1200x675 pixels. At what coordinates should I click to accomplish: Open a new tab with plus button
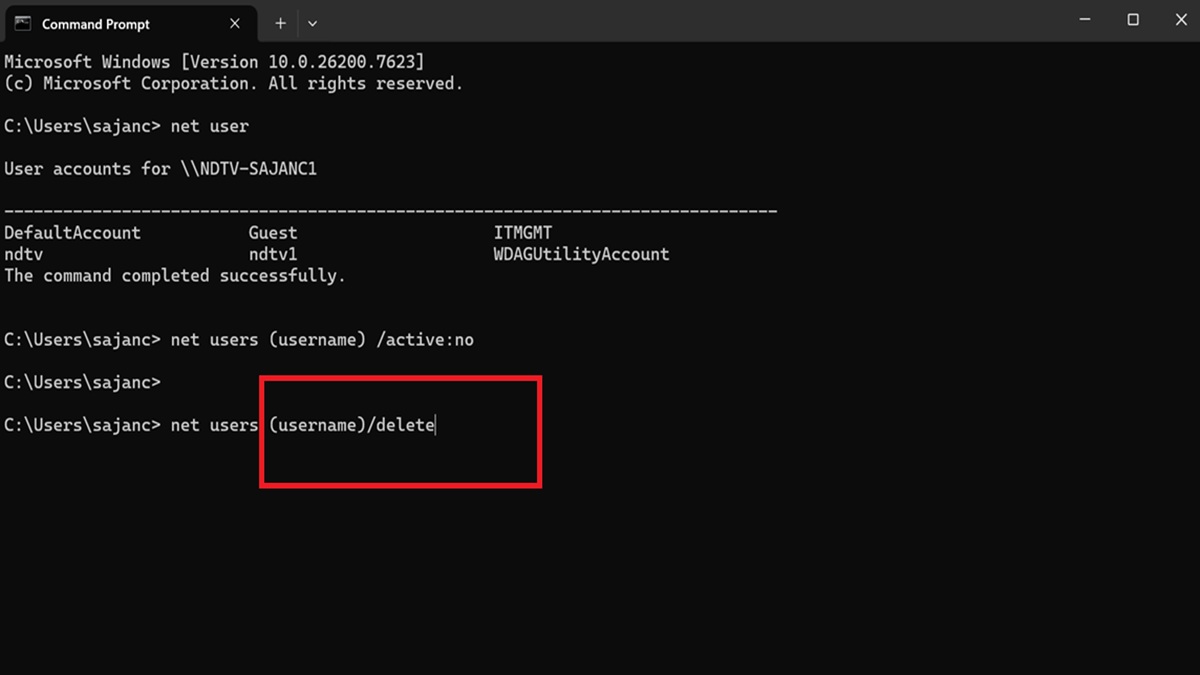coord(281,23)
